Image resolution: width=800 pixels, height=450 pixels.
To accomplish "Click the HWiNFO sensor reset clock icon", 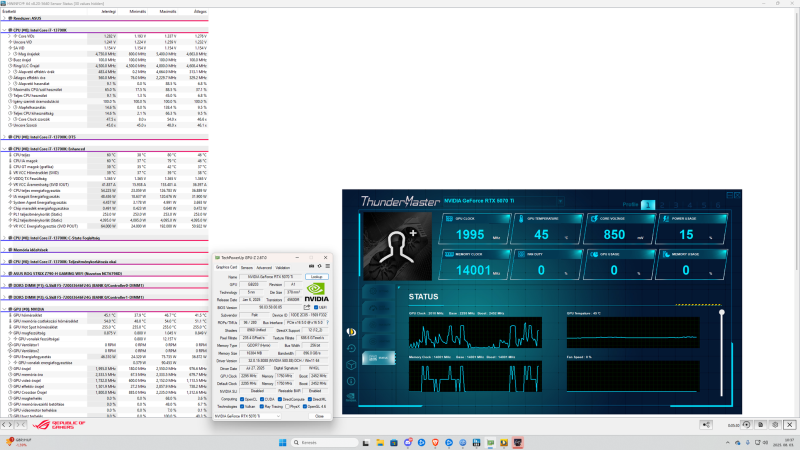I will (746, 424).
